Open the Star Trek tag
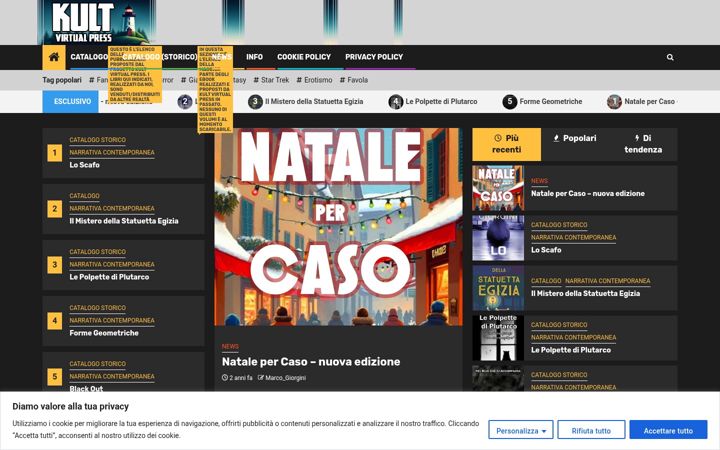Image resolution: width=720 pixels, height=450 pixels. pos(271,80)
